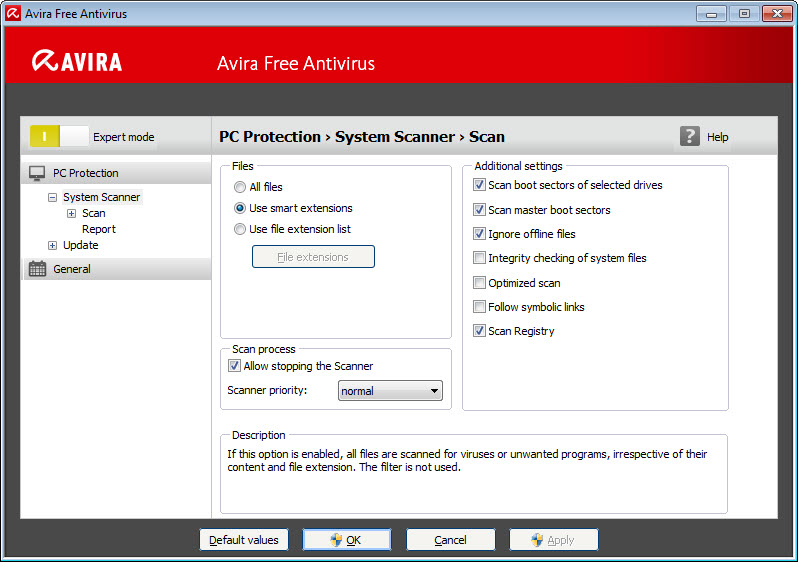This screenshot has width=798, height=562.
Task: Click the Help question mark icon
Action: (690, 136)
